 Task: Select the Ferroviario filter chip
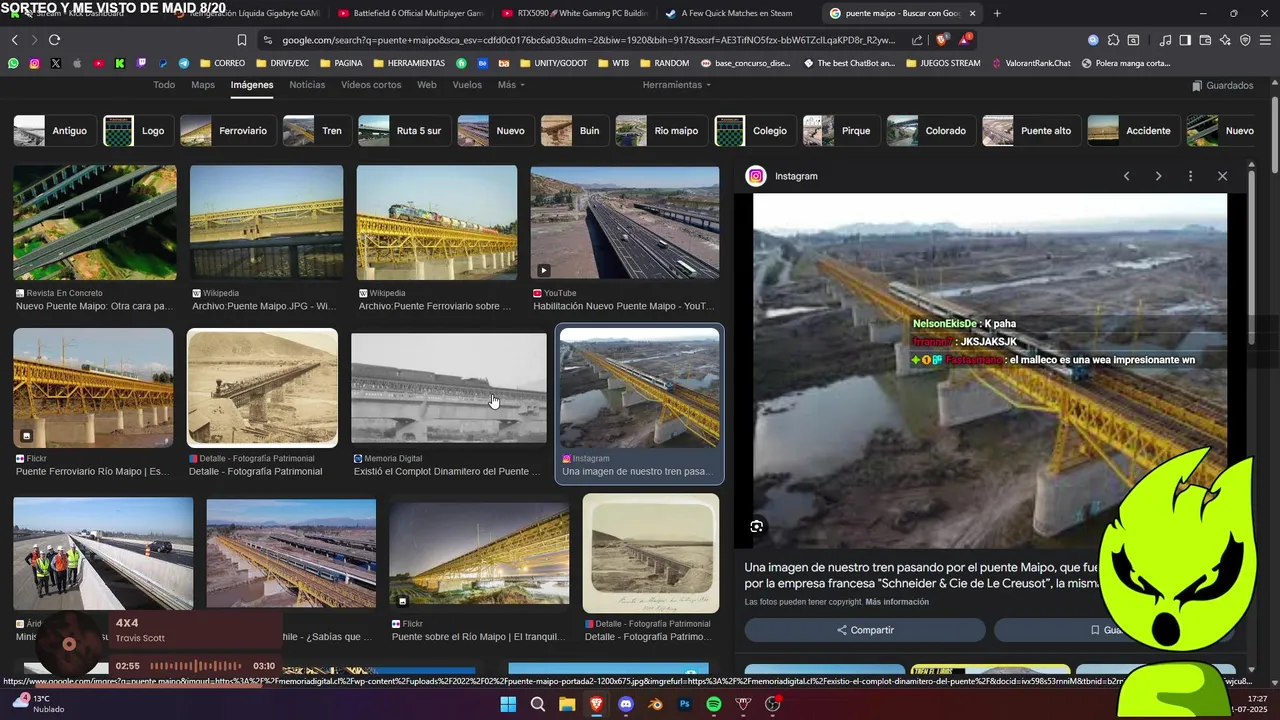tap(227, 131)
